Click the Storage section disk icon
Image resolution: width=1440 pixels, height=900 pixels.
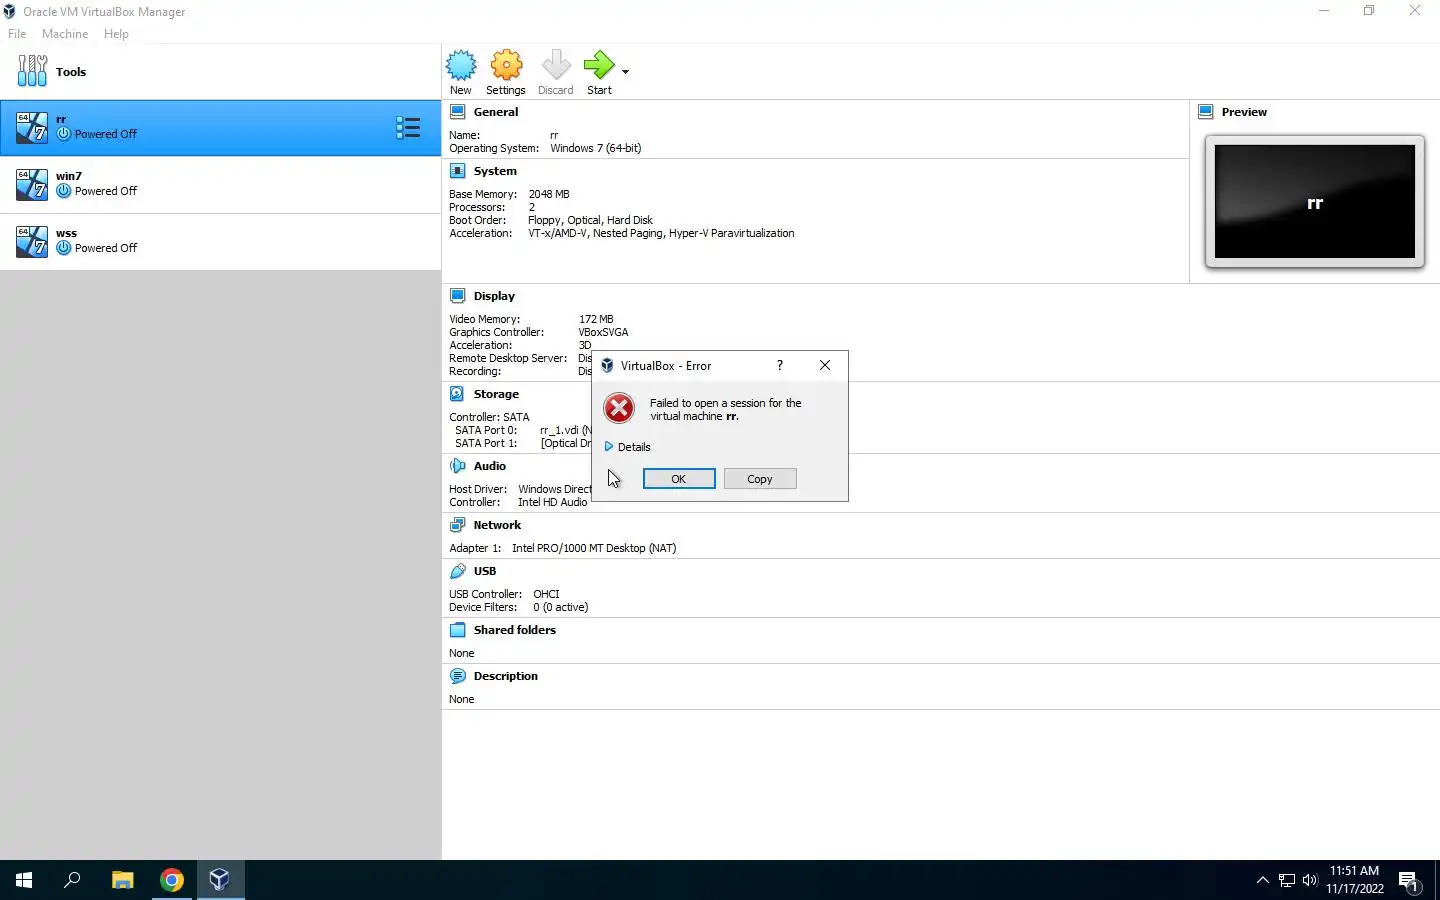pyautogui.click(x=458, y=394)
